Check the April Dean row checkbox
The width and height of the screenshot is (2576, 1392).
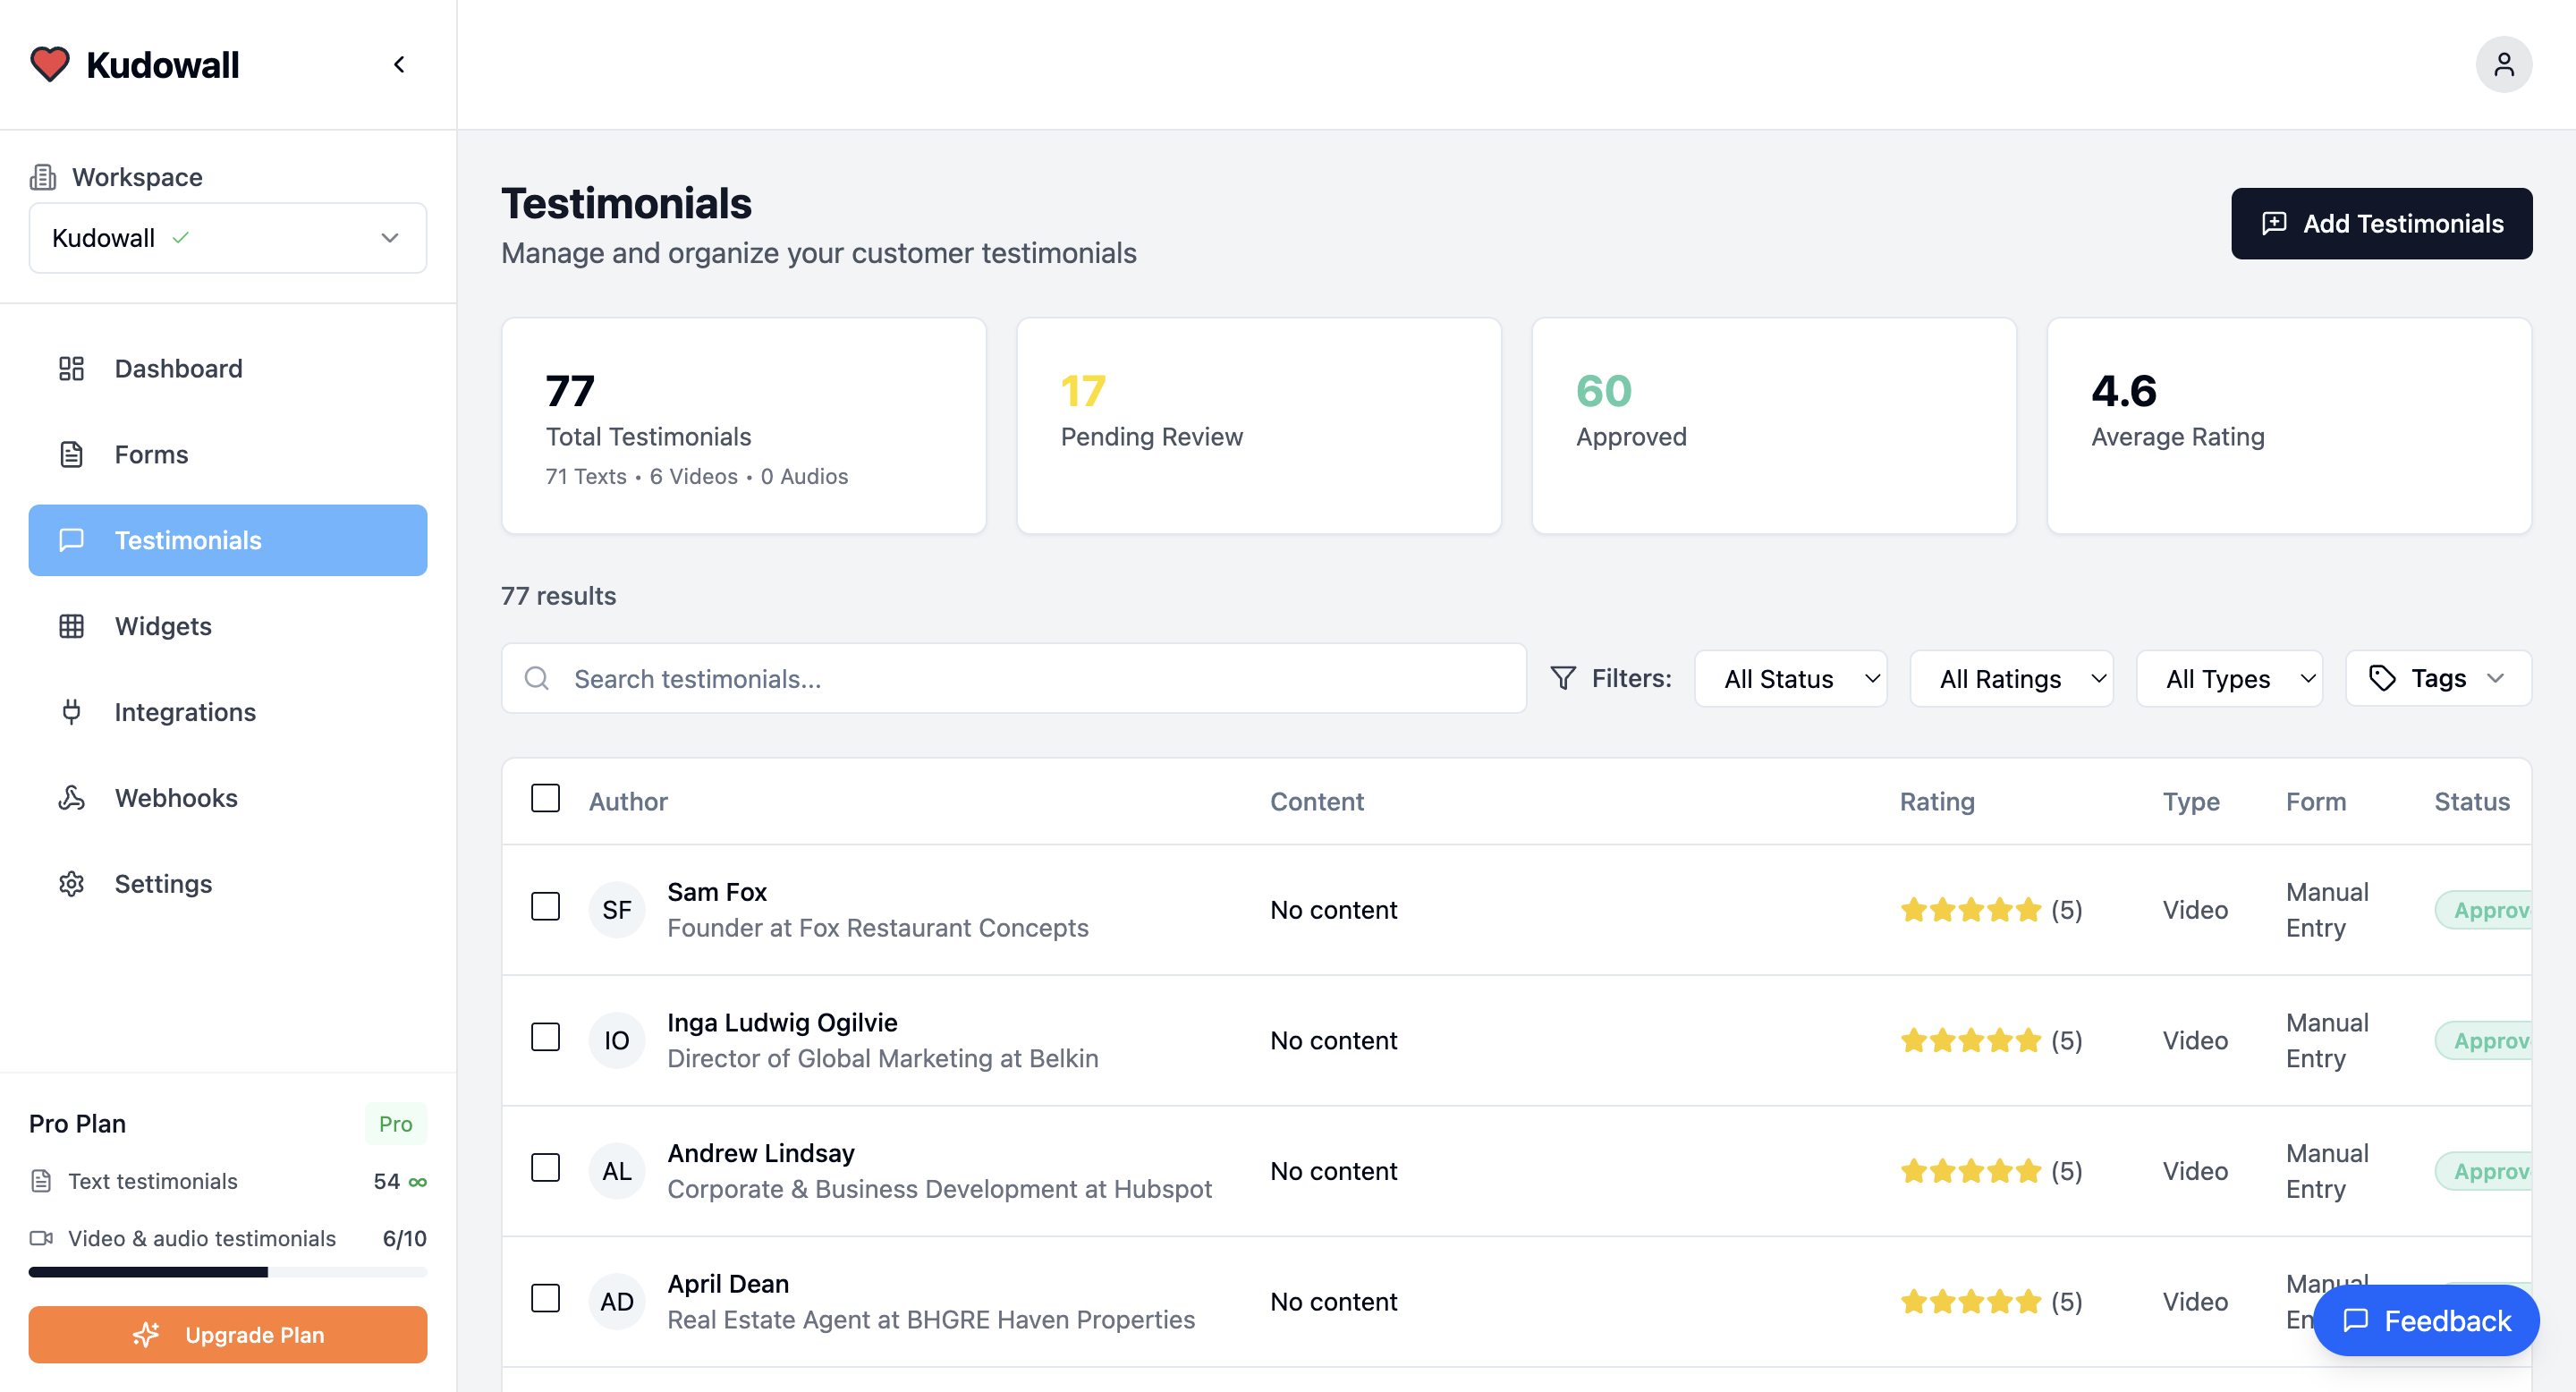click(x=545, y=1299)
